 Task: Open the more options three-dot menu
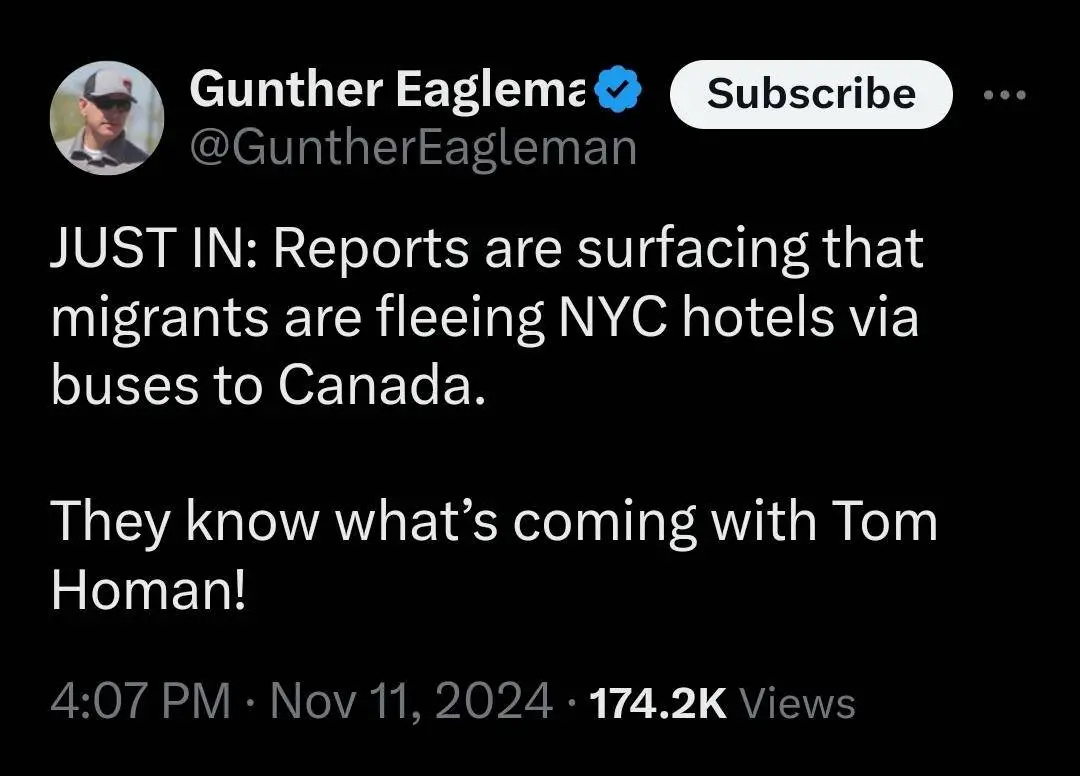(x=1004, y=95)
